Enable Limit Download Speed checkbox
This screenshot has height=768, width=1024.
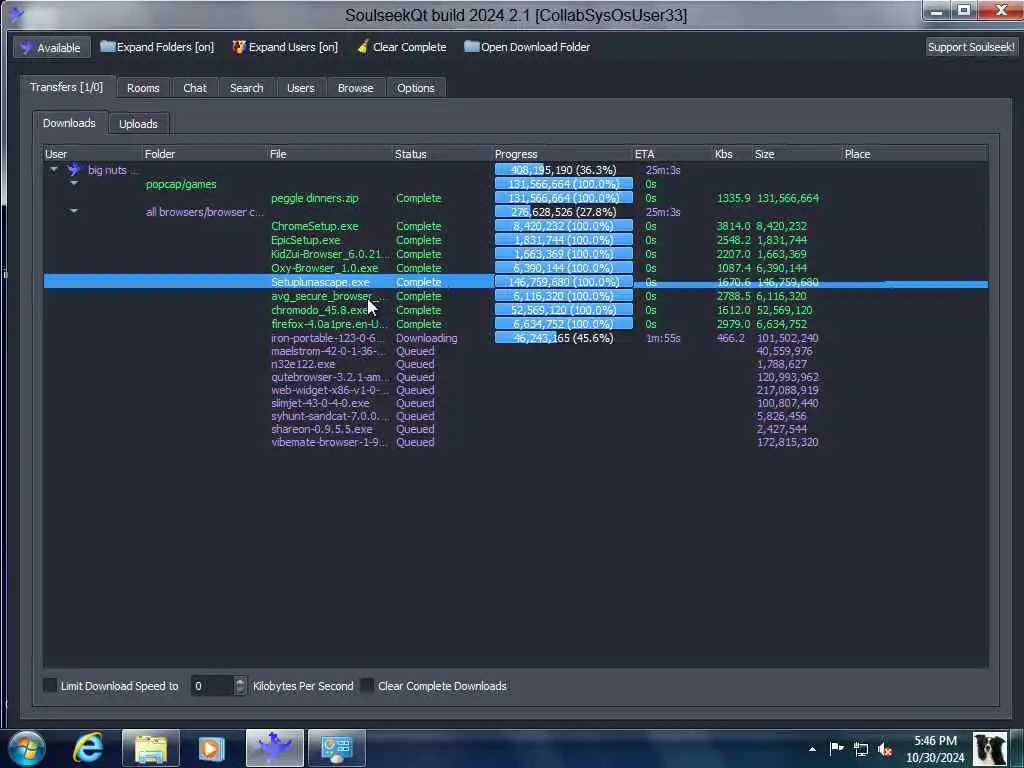pos(50,686)
